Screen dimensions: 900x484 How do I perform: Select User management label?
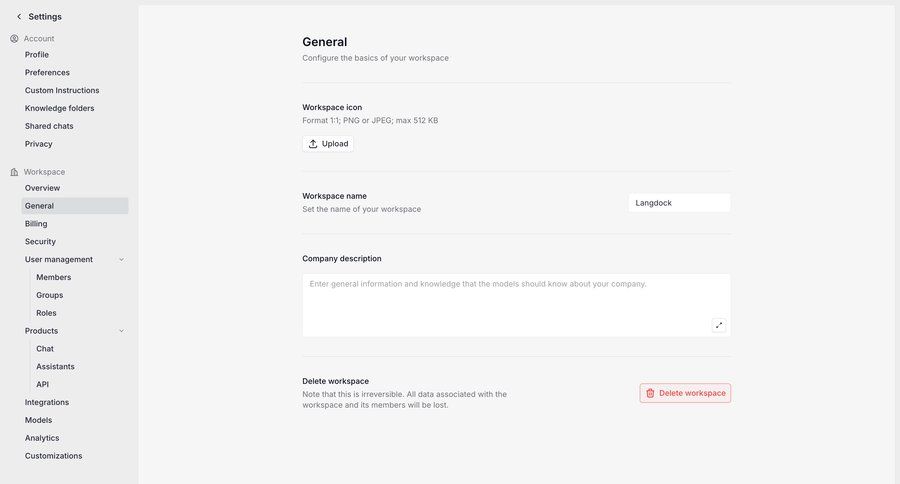pos(59,260)
